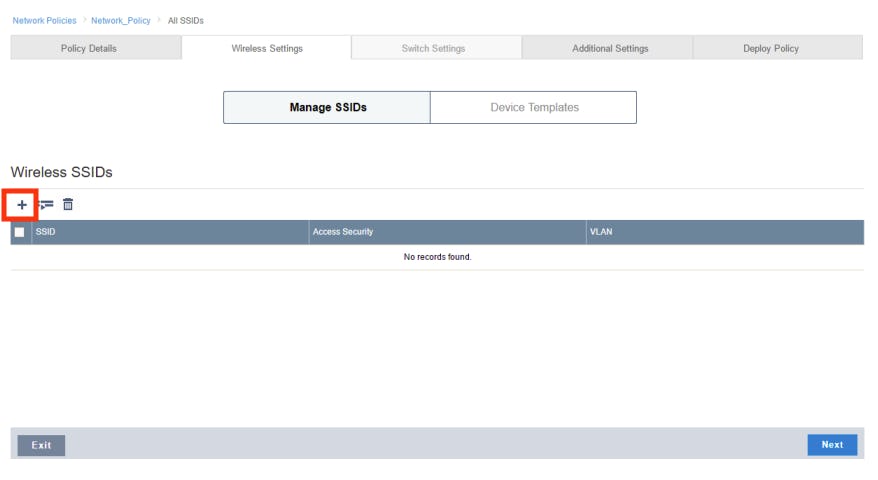
Task: Click the select existing SSID list icon
Action: coord(46,205)
